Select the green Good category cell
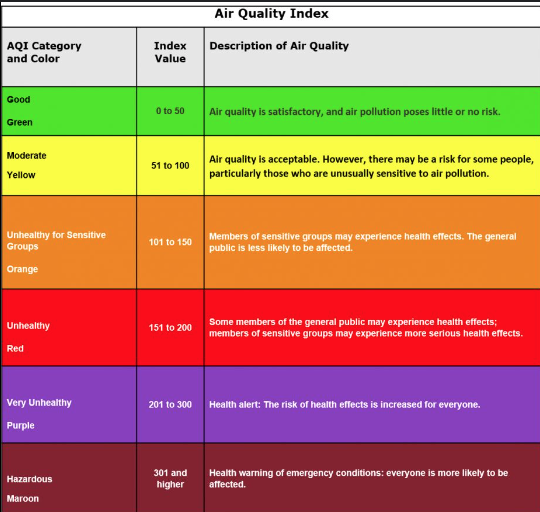Viewport: 540px width, 512px height. pyautogui.click(x=69, y=111)
